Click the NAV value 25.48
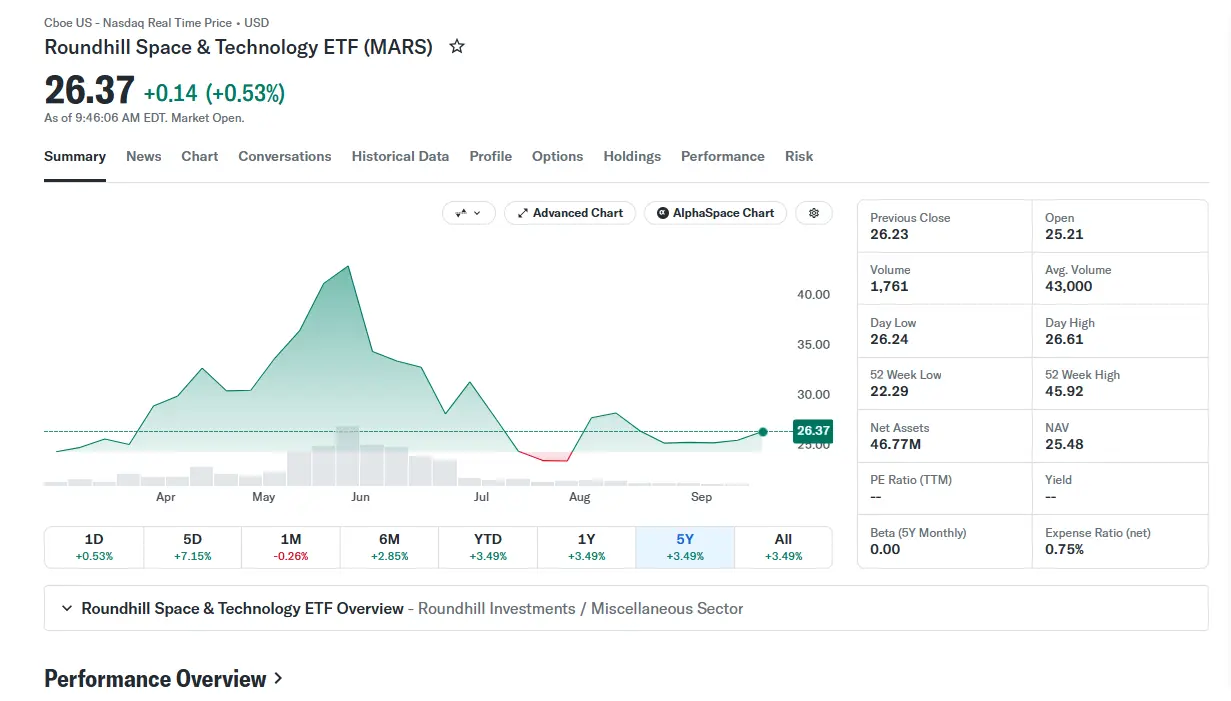Image resolution: width=1231 pixels, height=701 pixels. point(1064,445)
